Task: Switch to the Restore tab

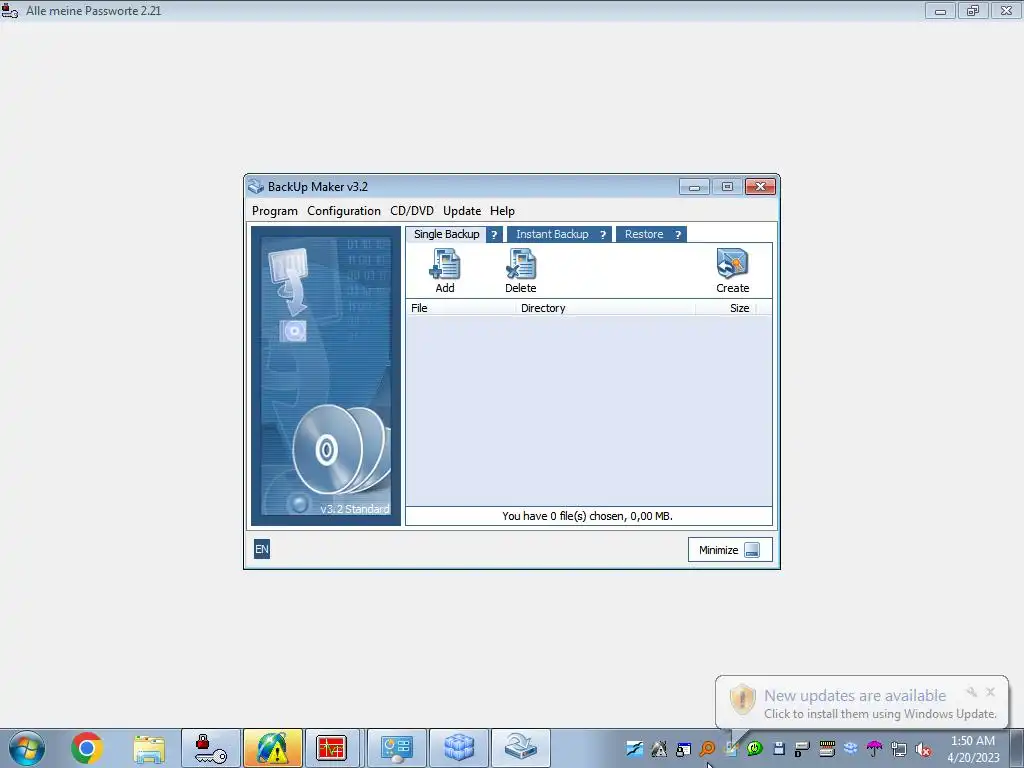Action: pos(643,234)
